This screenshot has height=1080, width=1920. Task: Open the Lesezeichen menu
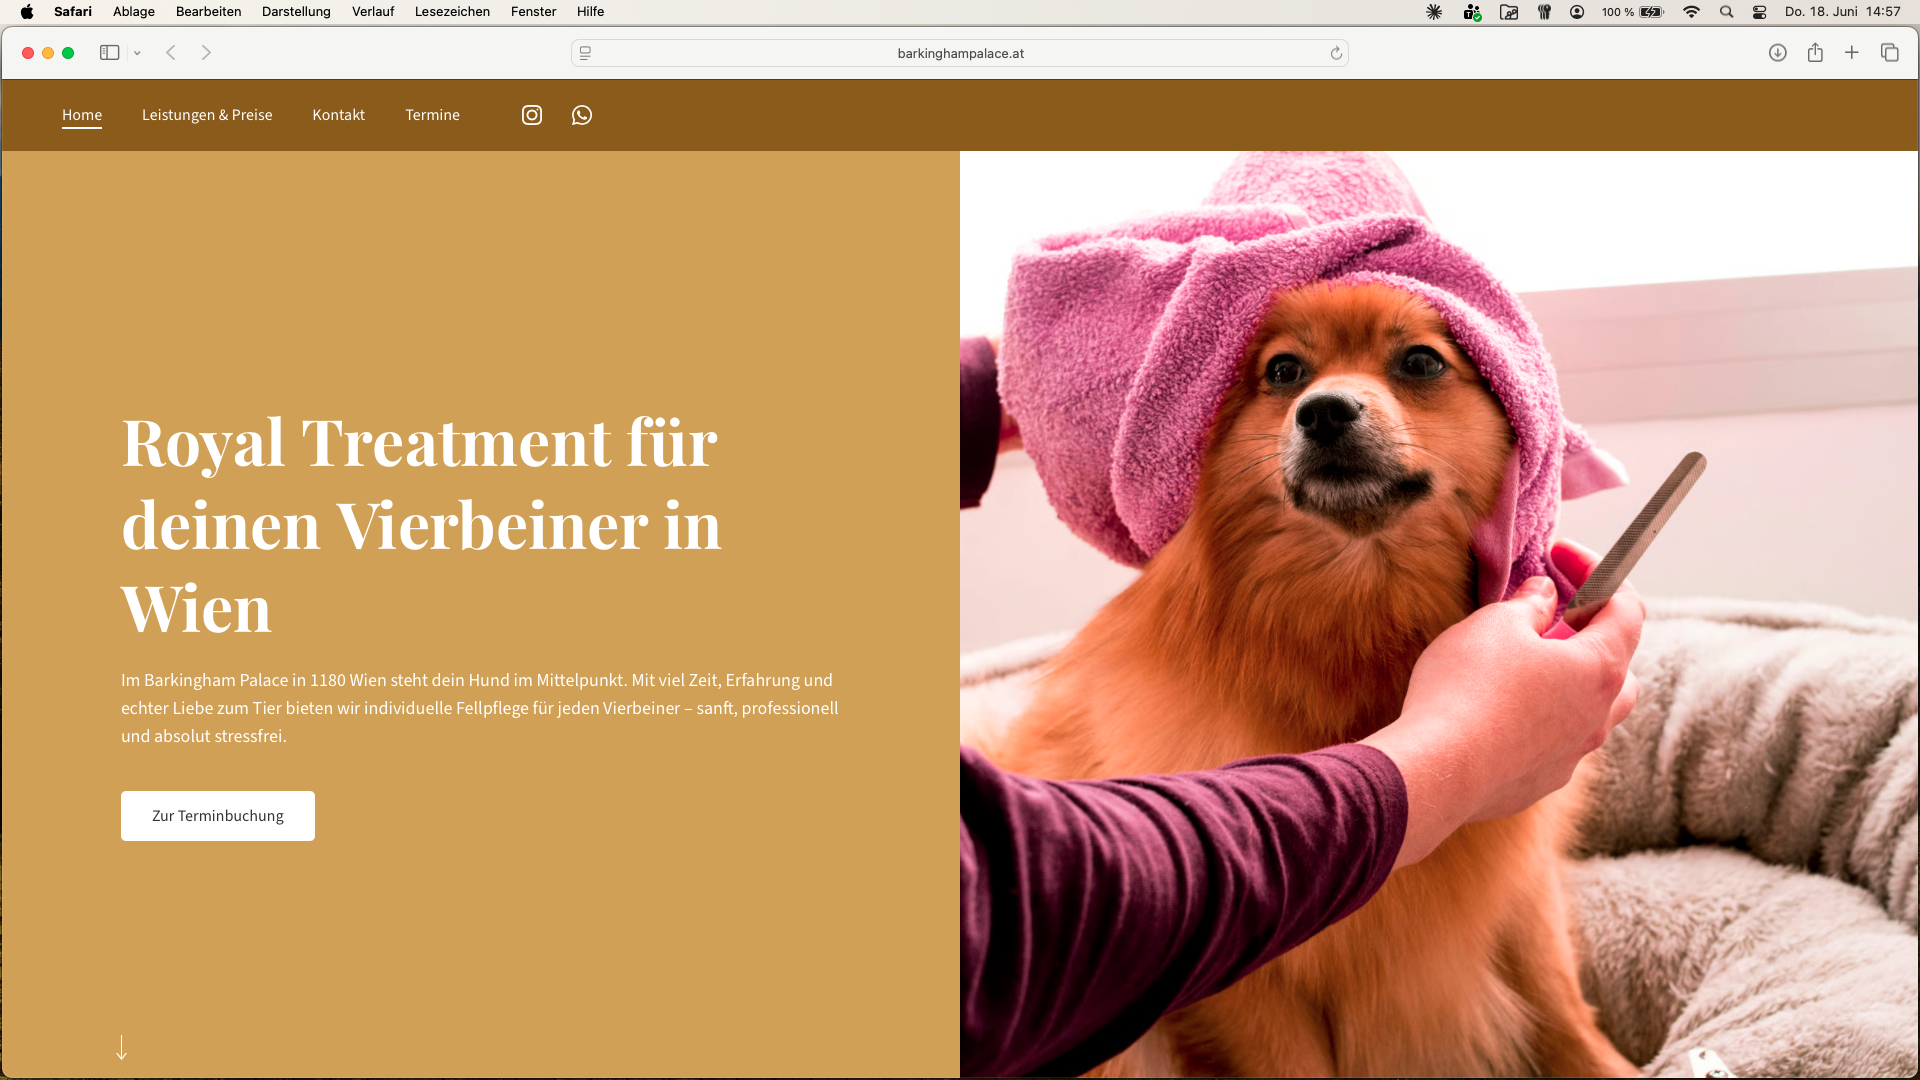[x=452, y=12]
